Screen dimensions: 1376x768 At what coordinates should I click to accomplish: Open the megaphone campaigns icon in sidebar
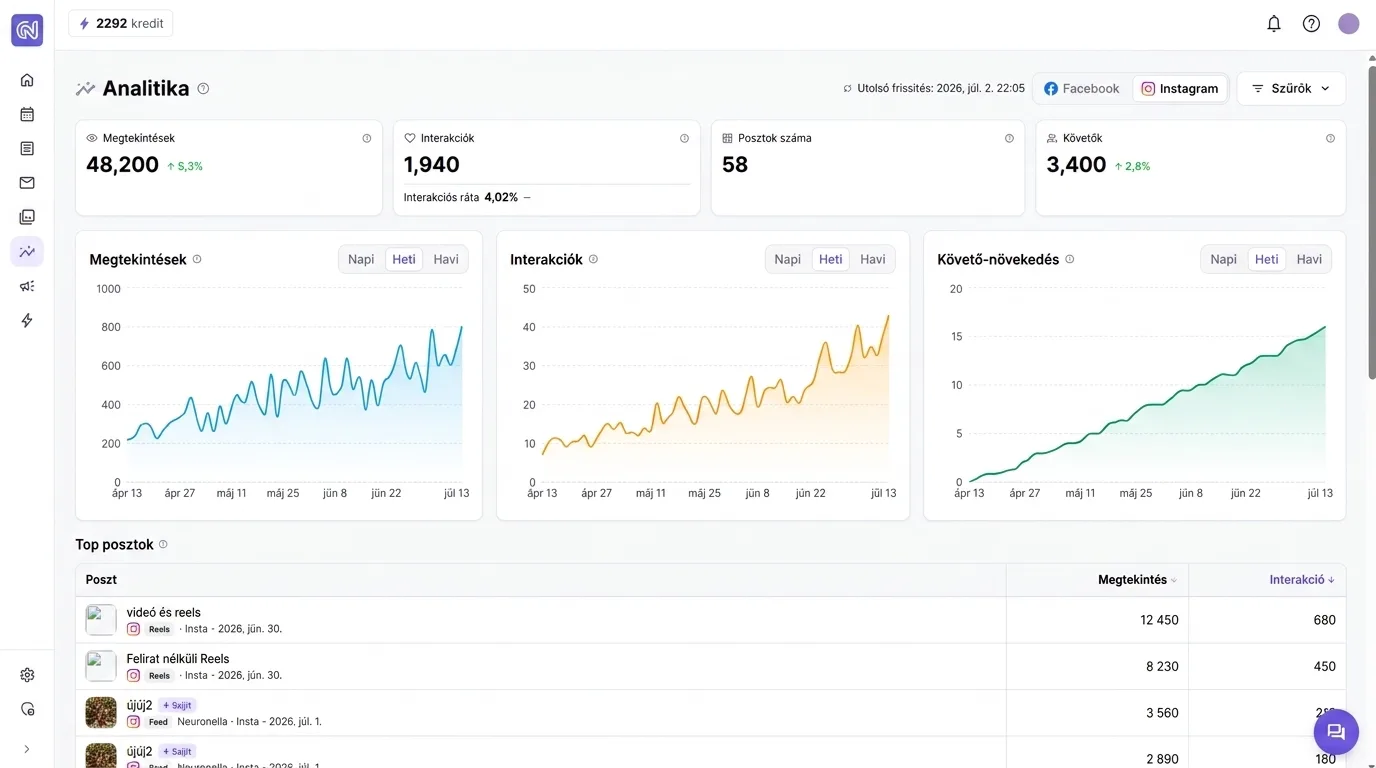point(27,286)
